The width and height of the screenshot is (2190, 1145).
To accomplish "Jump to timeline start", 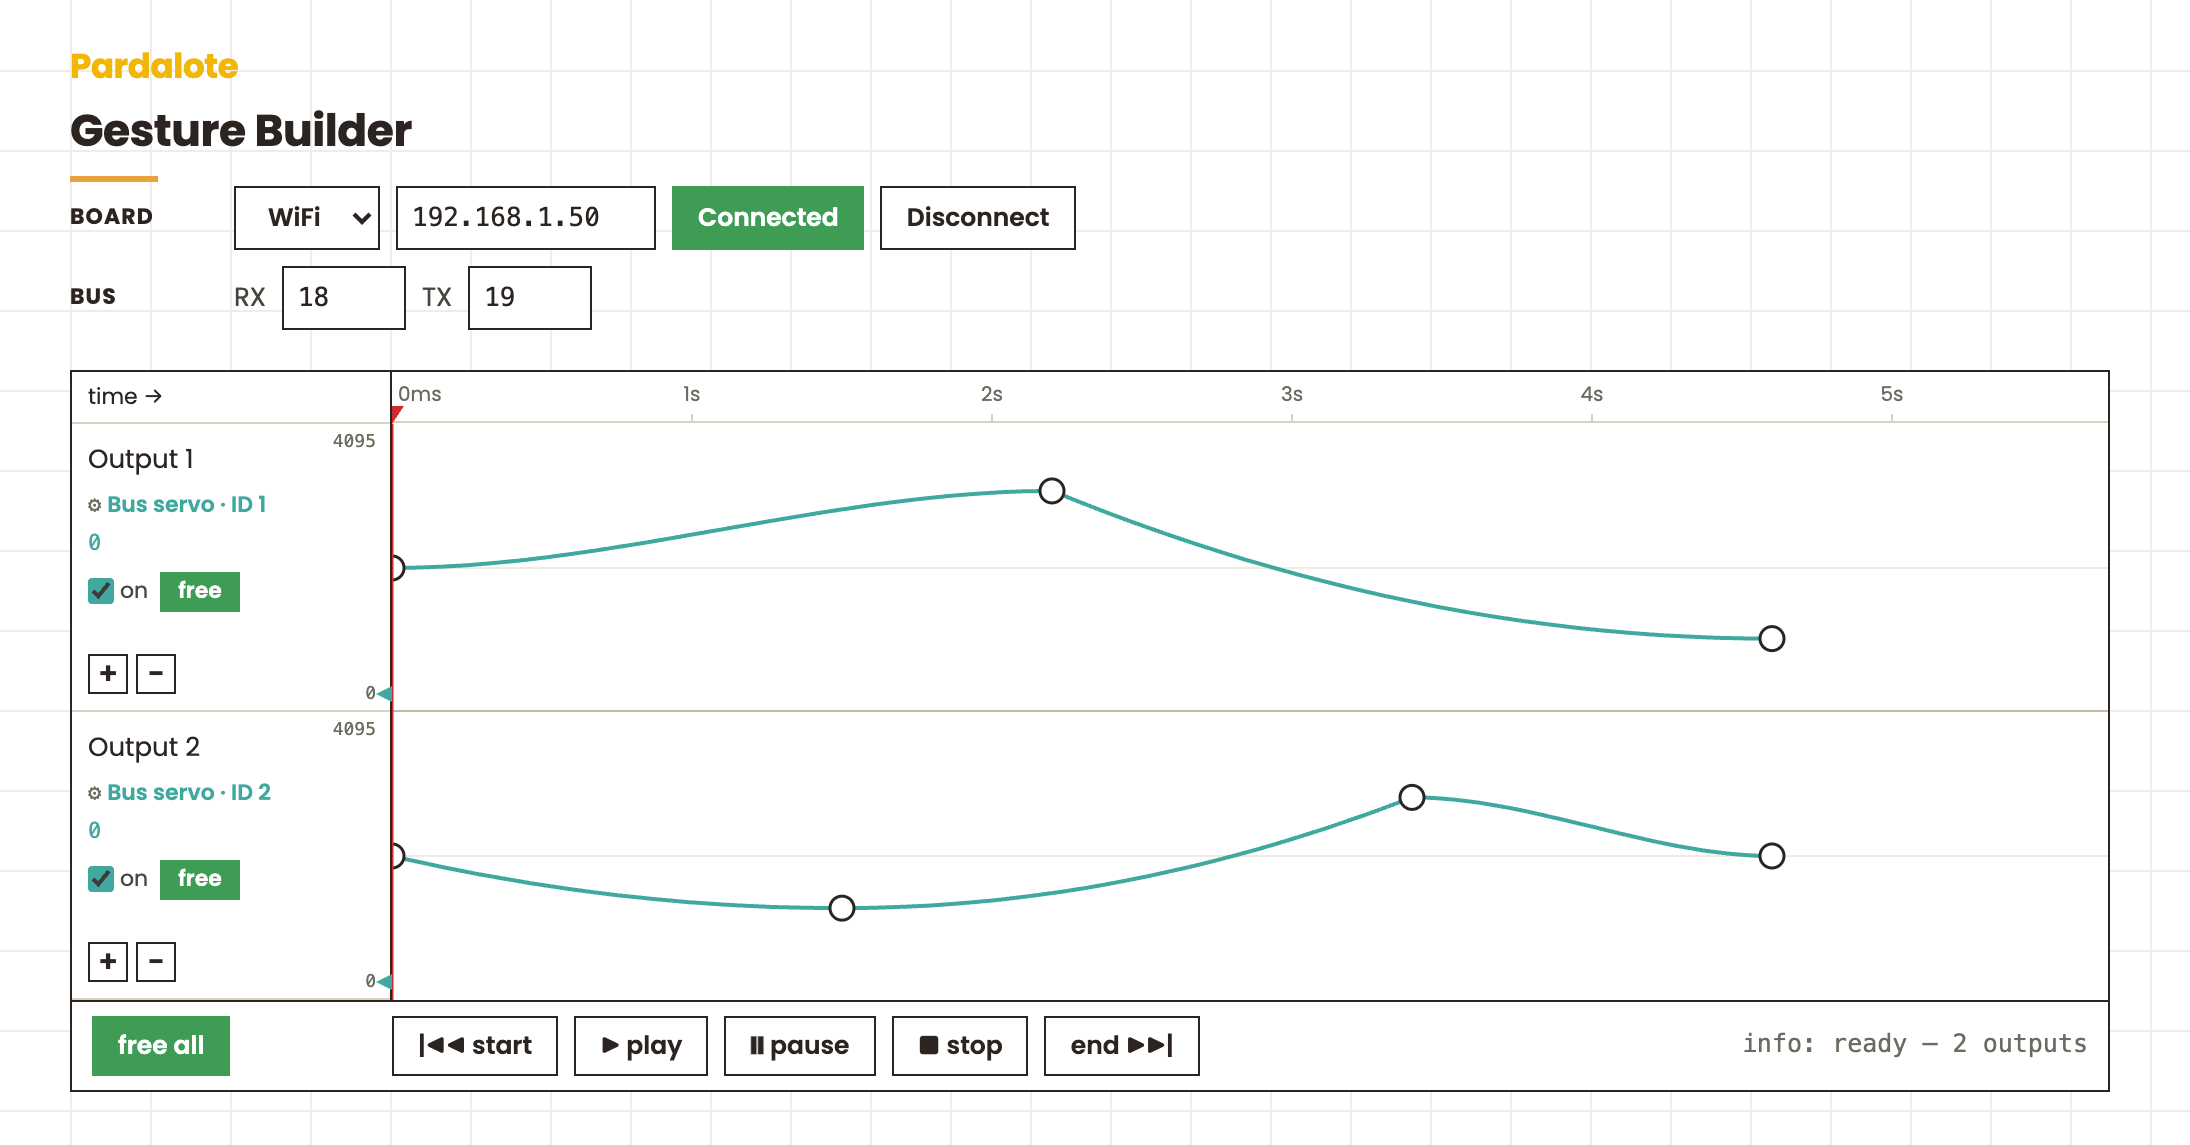I will (475, 1045).
